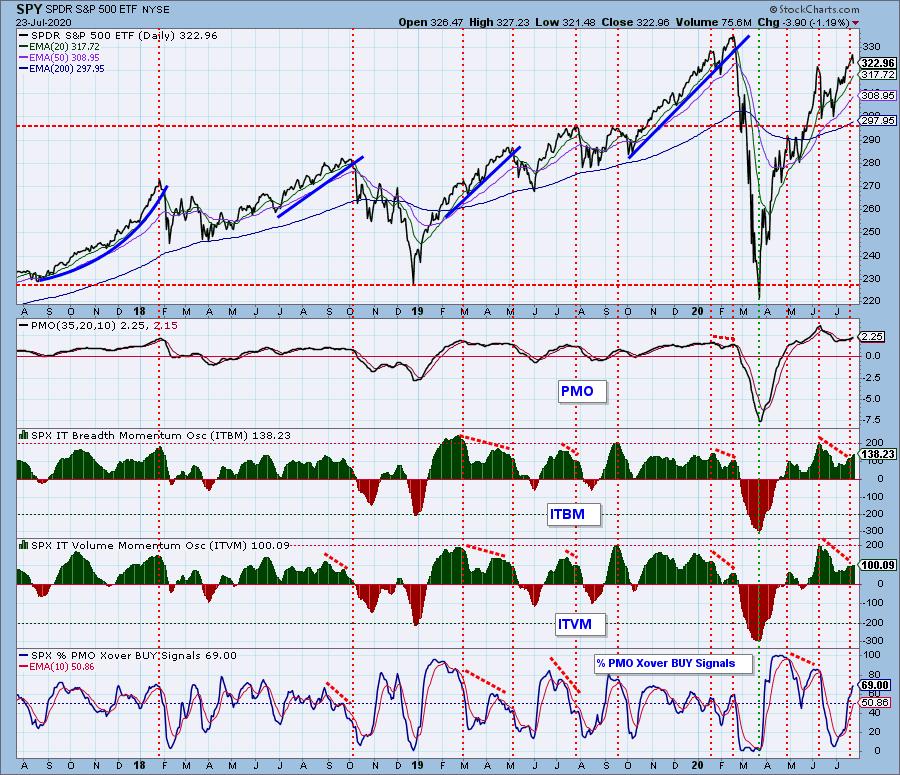The image size is (900, 775).
Task: Click the year '20' label on the bottom time axis
Action: [x=697, y=766]
